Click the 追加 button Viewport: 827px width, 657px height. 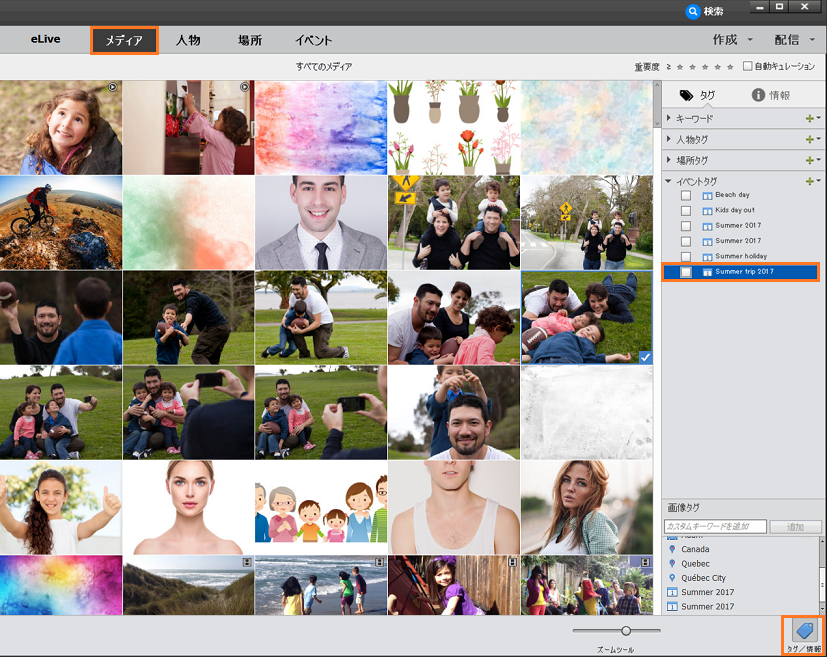click(x=796, y=526)
